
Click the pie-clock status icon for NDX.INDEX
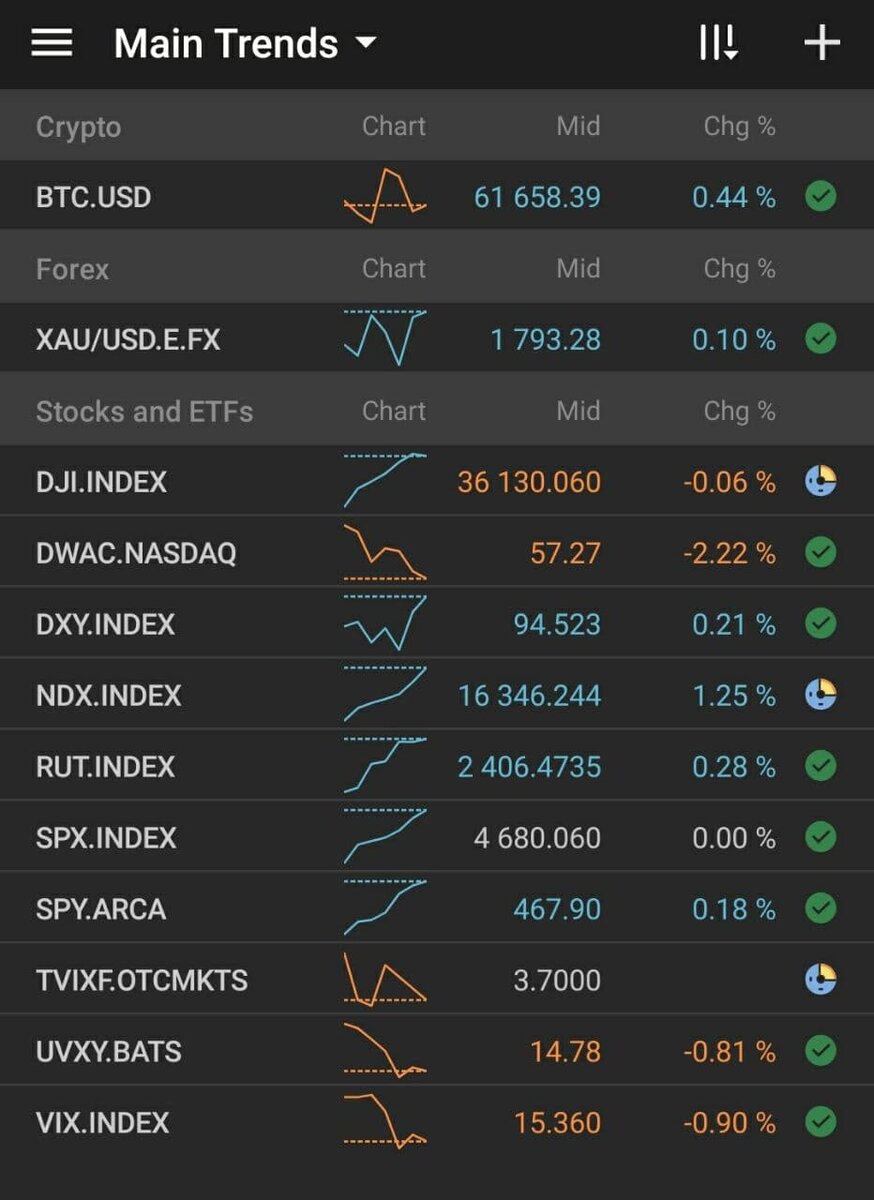(x=821, y=694)
